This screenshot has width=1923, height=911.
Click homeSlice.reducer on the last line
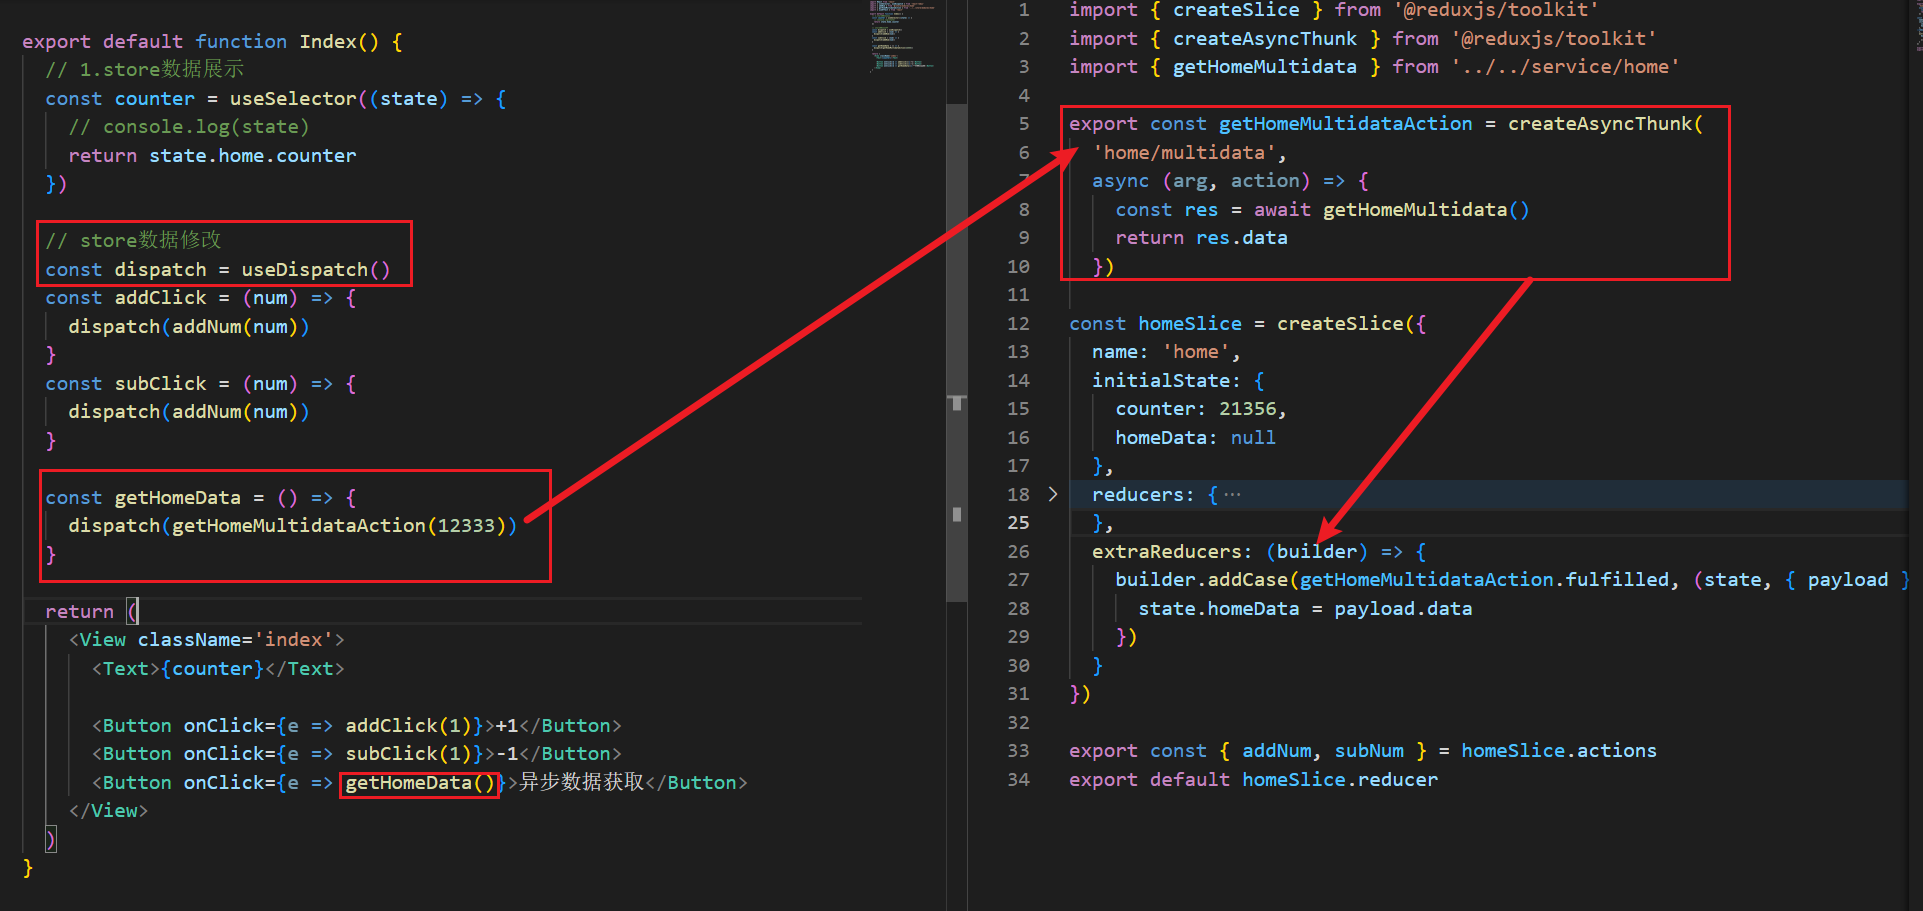(x=1340, y=780)
